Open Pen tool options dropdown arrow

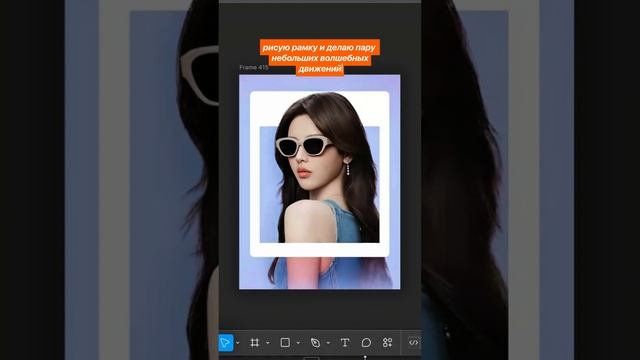(x=328, y=343)
